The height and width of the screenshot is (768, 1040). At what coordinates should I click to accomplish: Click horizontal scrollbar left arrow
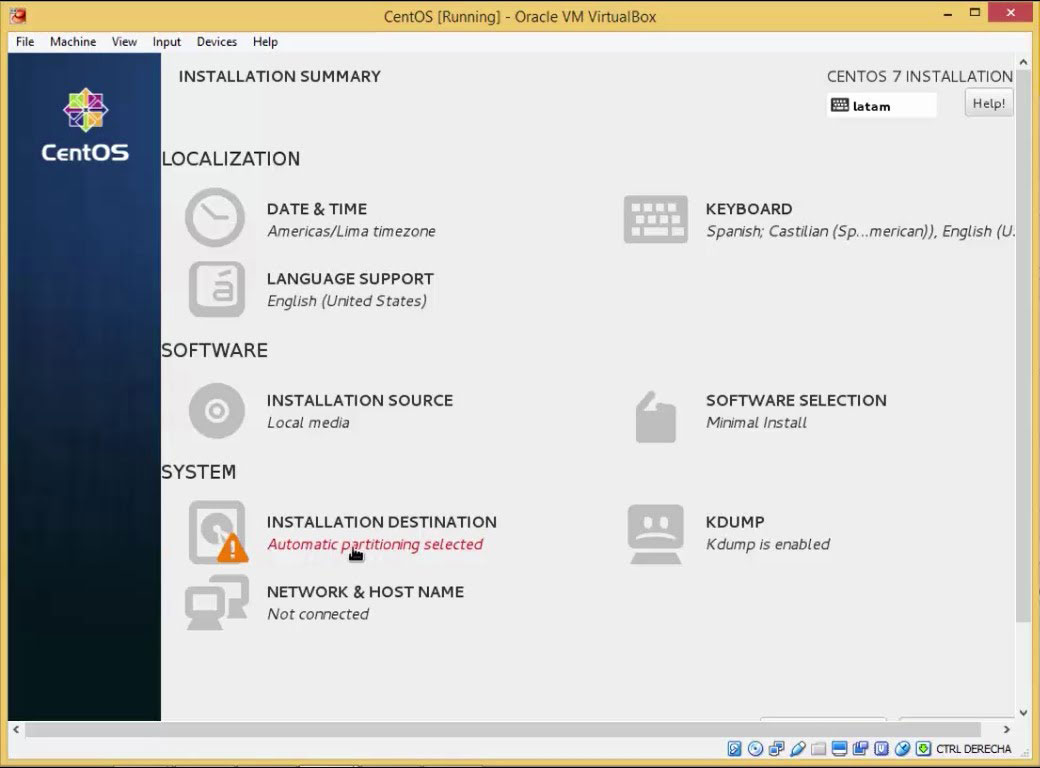(16, 729)
